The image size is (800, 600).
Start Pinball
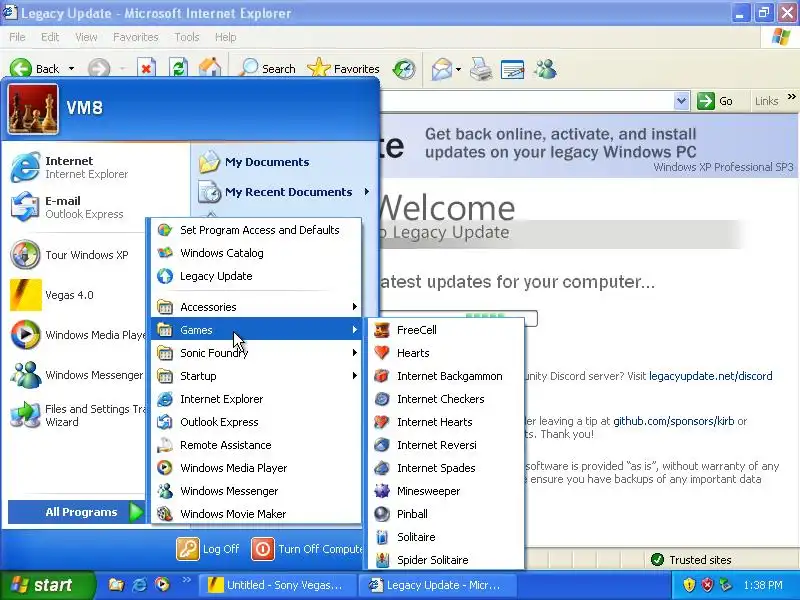(x=446, y=514)
